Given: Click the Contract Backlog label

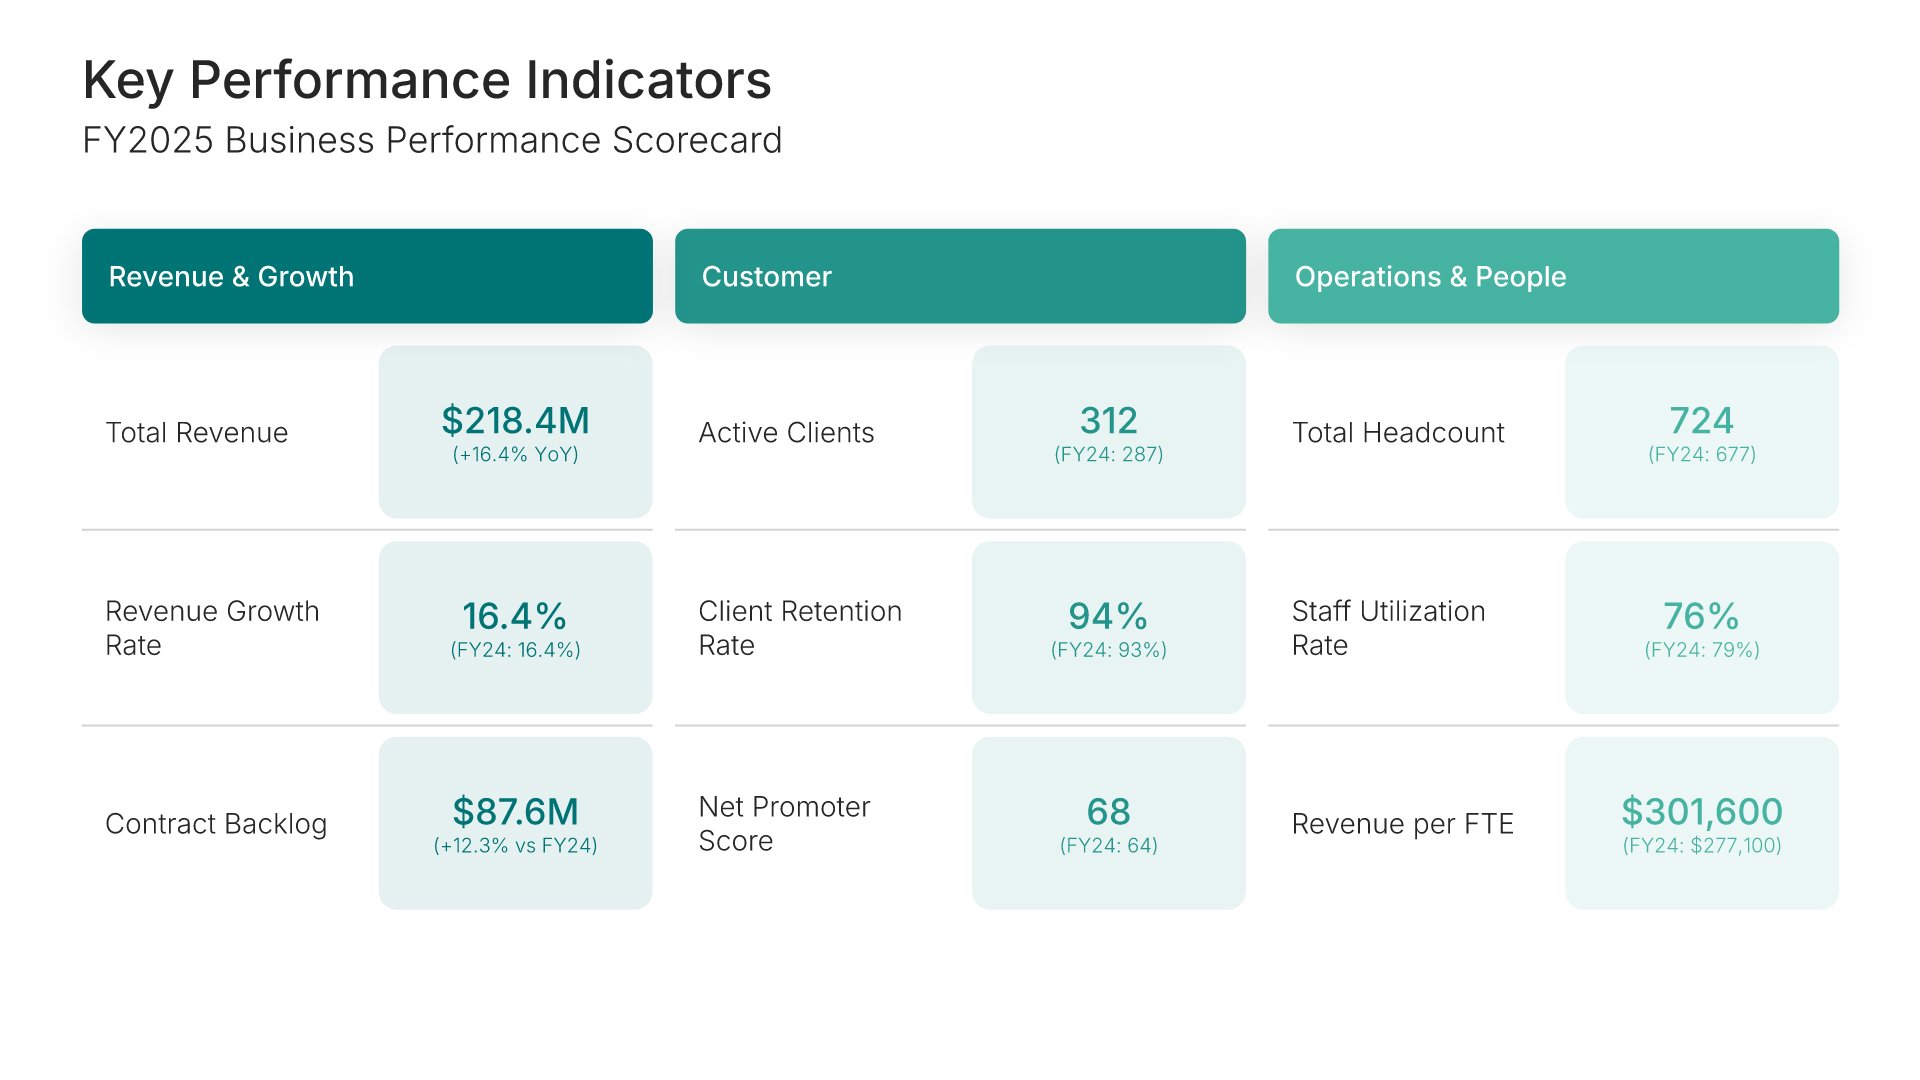Looking at the screenshot, I should click(216, 824).
